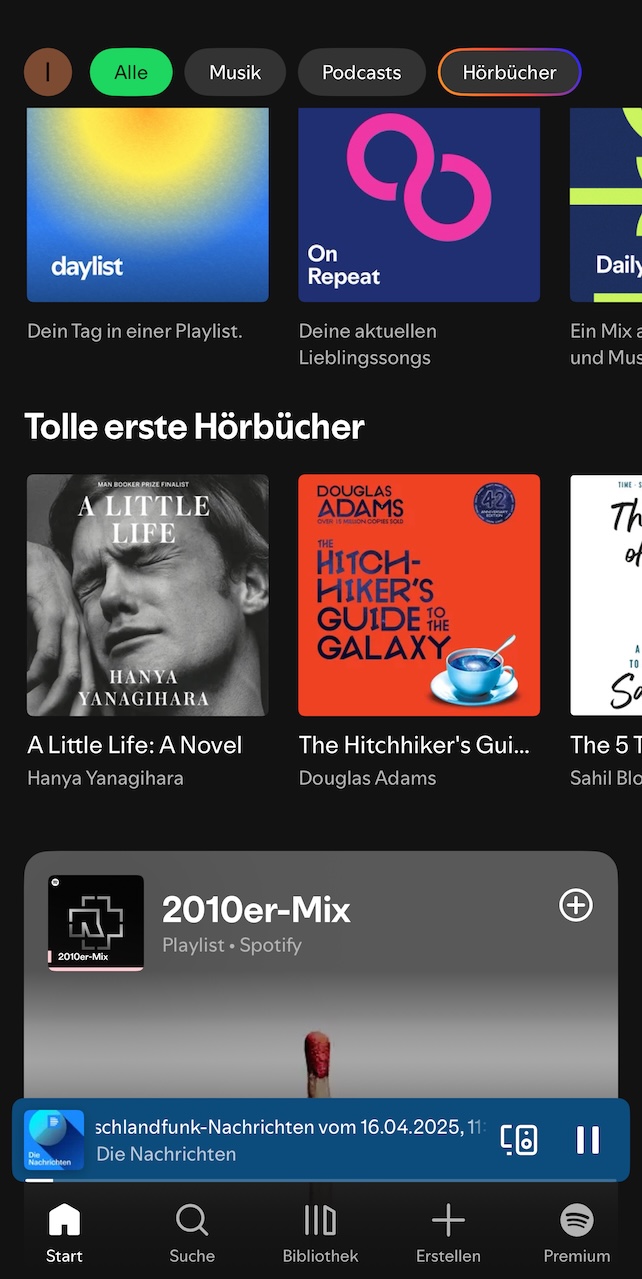
Task: Go to the Start home tab
Action: click(x=64, y=1234)
